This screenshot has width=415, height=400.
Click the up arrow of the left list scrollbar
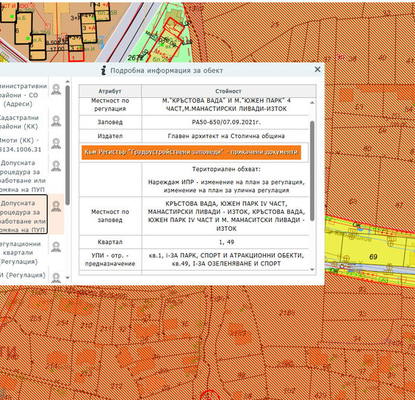(x=68, y=82)
